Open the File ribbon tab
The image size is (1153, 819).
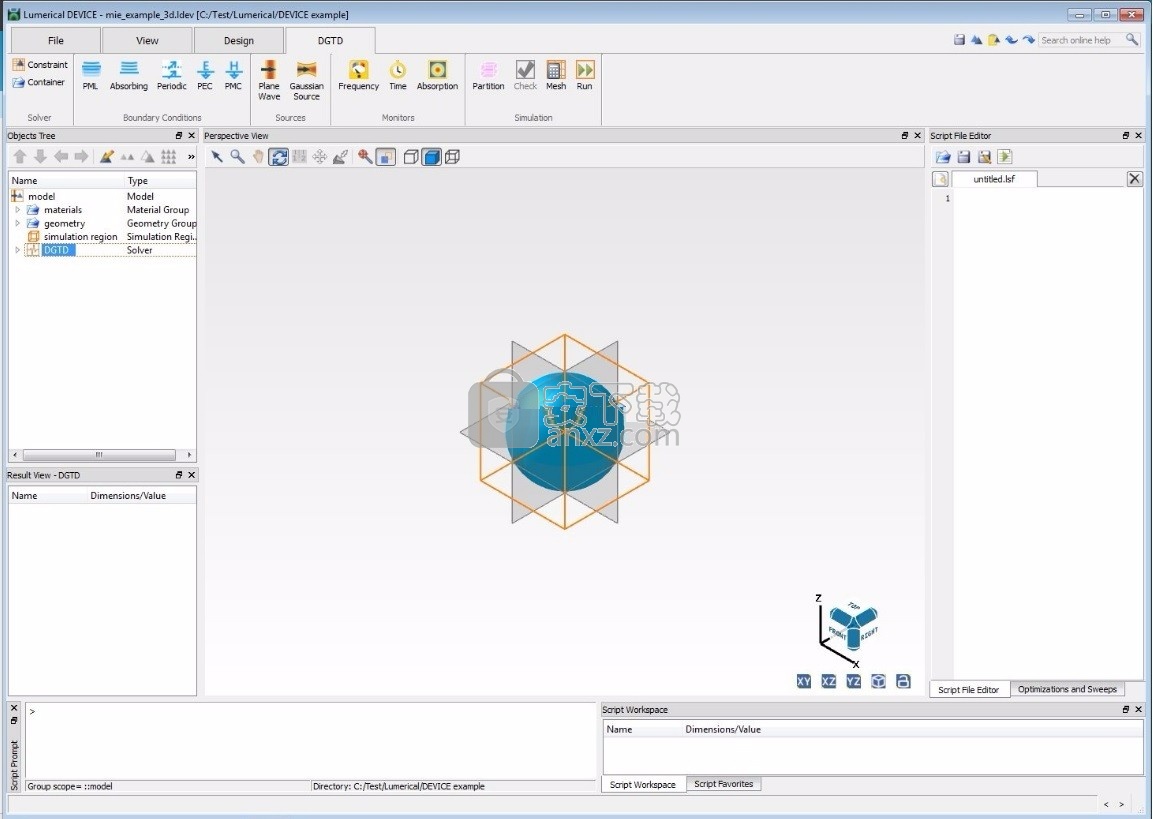pos(56,40)
